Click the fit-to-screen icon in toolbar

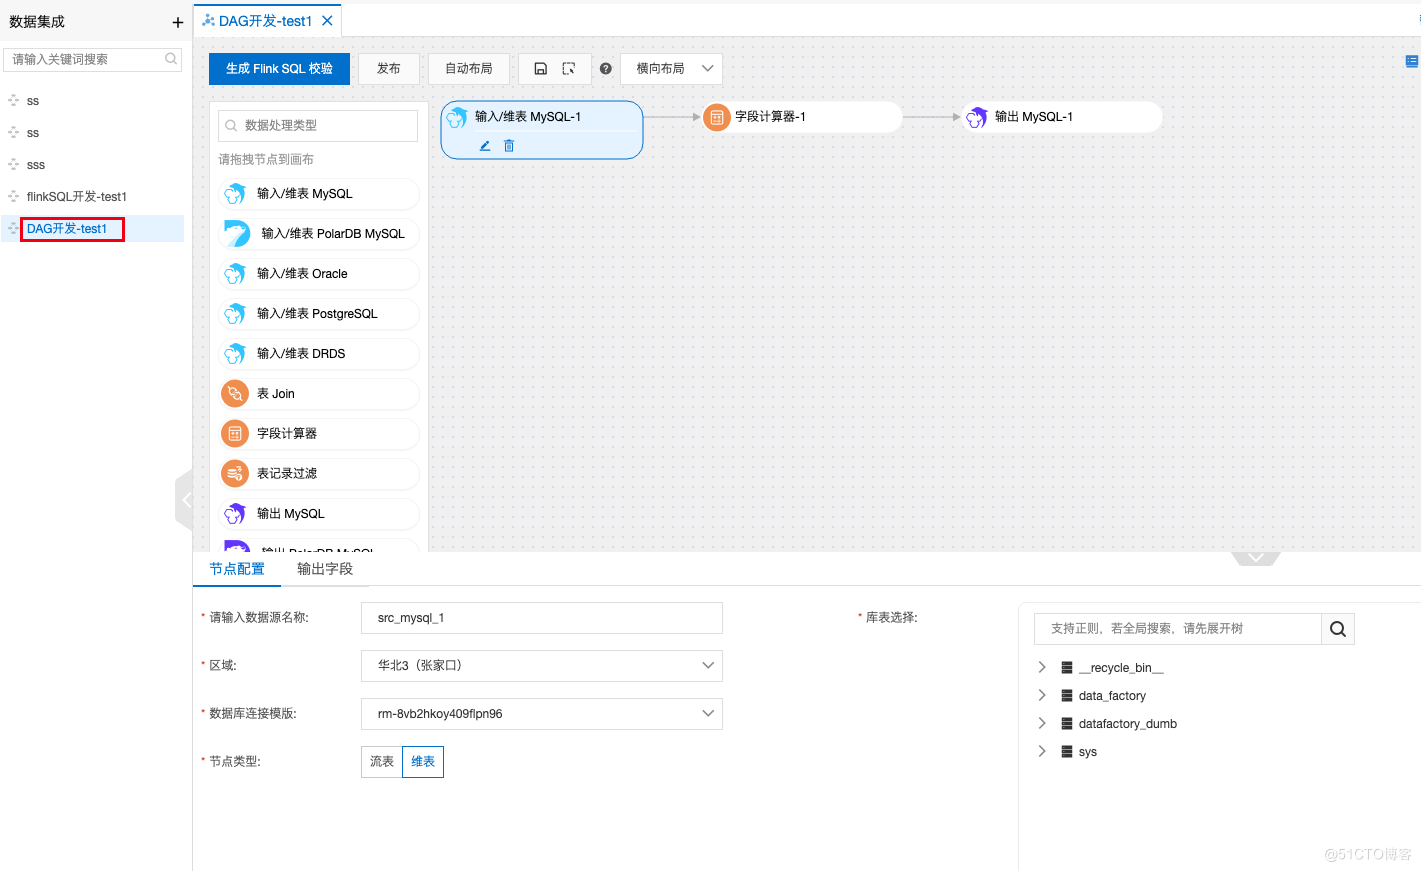click(569, 69)
